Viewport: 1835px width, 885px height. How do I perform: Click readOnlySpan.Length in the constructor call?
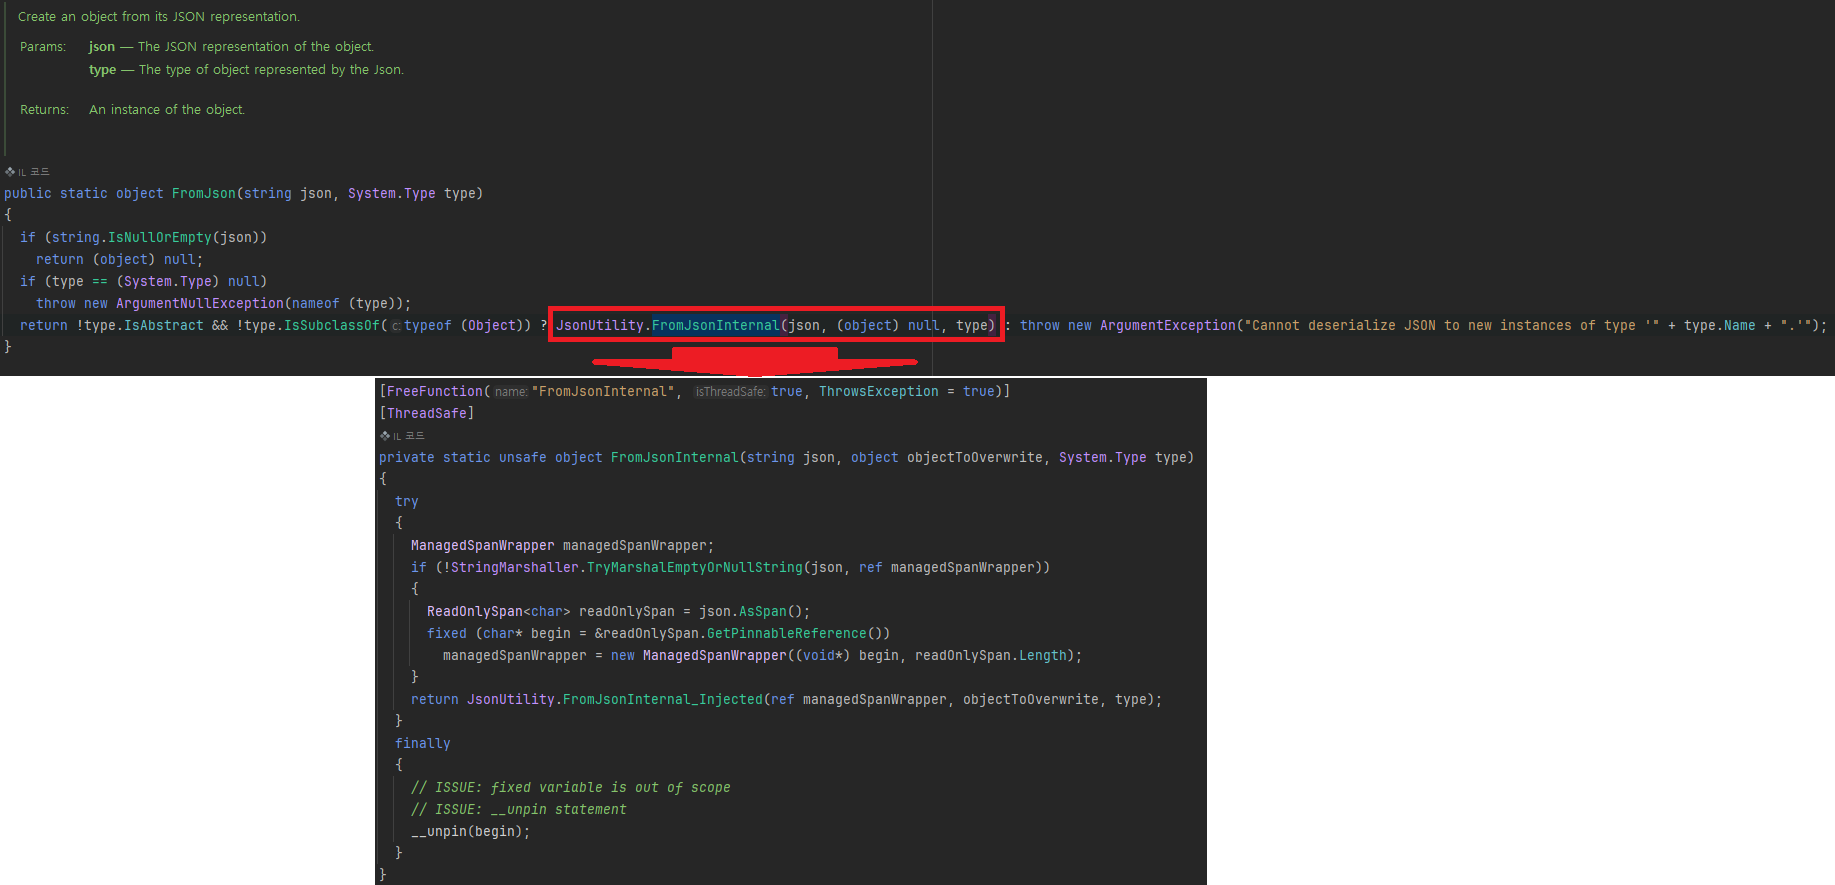[x=991, y=655]
